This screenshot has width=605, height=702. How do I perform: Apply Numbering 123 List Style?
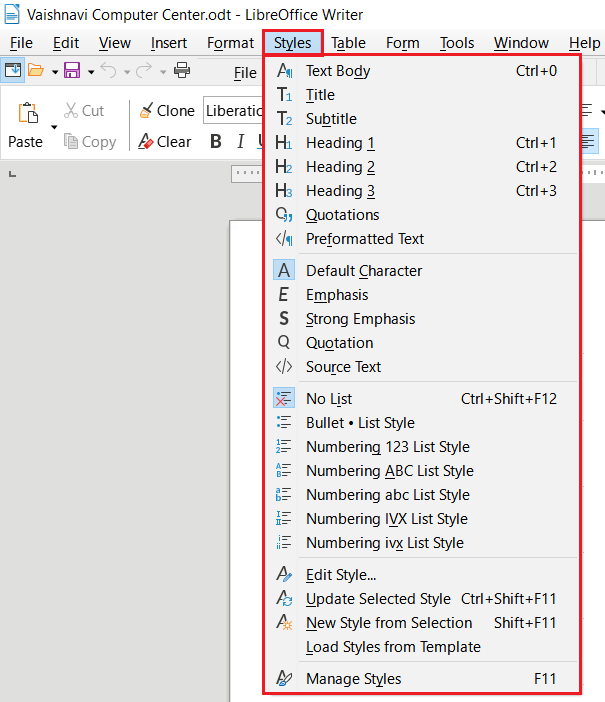pos(422,447)
